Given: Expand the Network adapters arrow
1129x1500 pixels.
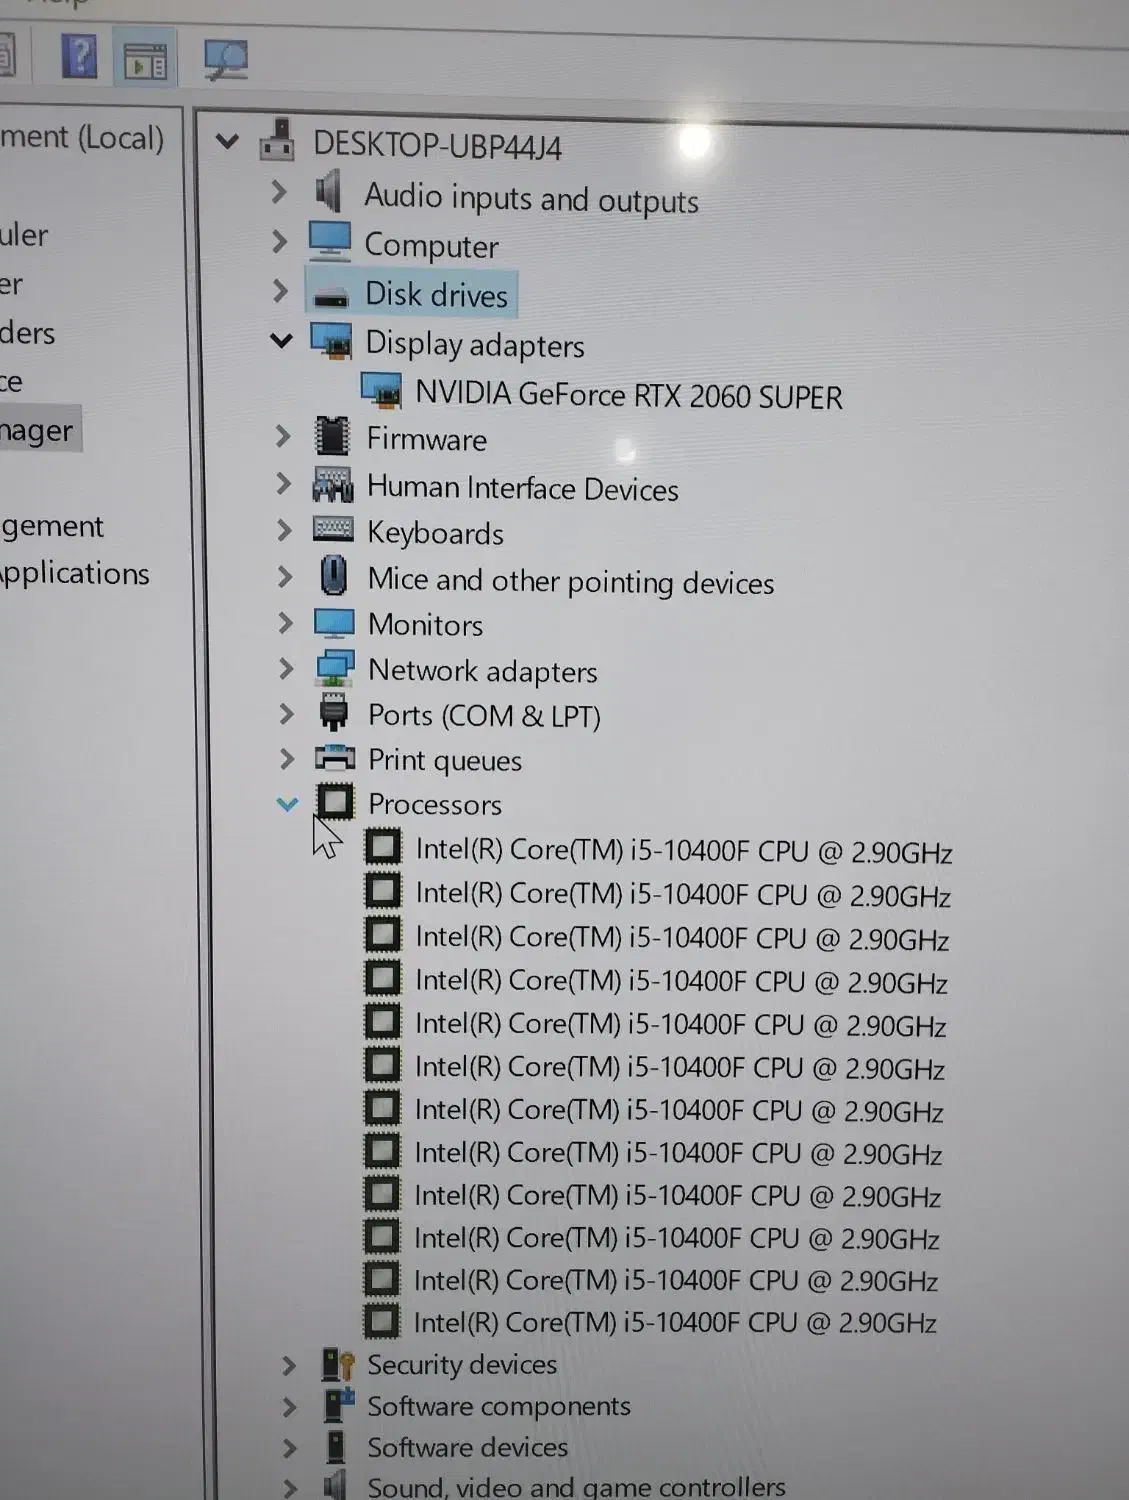Looking at the screenshot, I should (286, 668).
